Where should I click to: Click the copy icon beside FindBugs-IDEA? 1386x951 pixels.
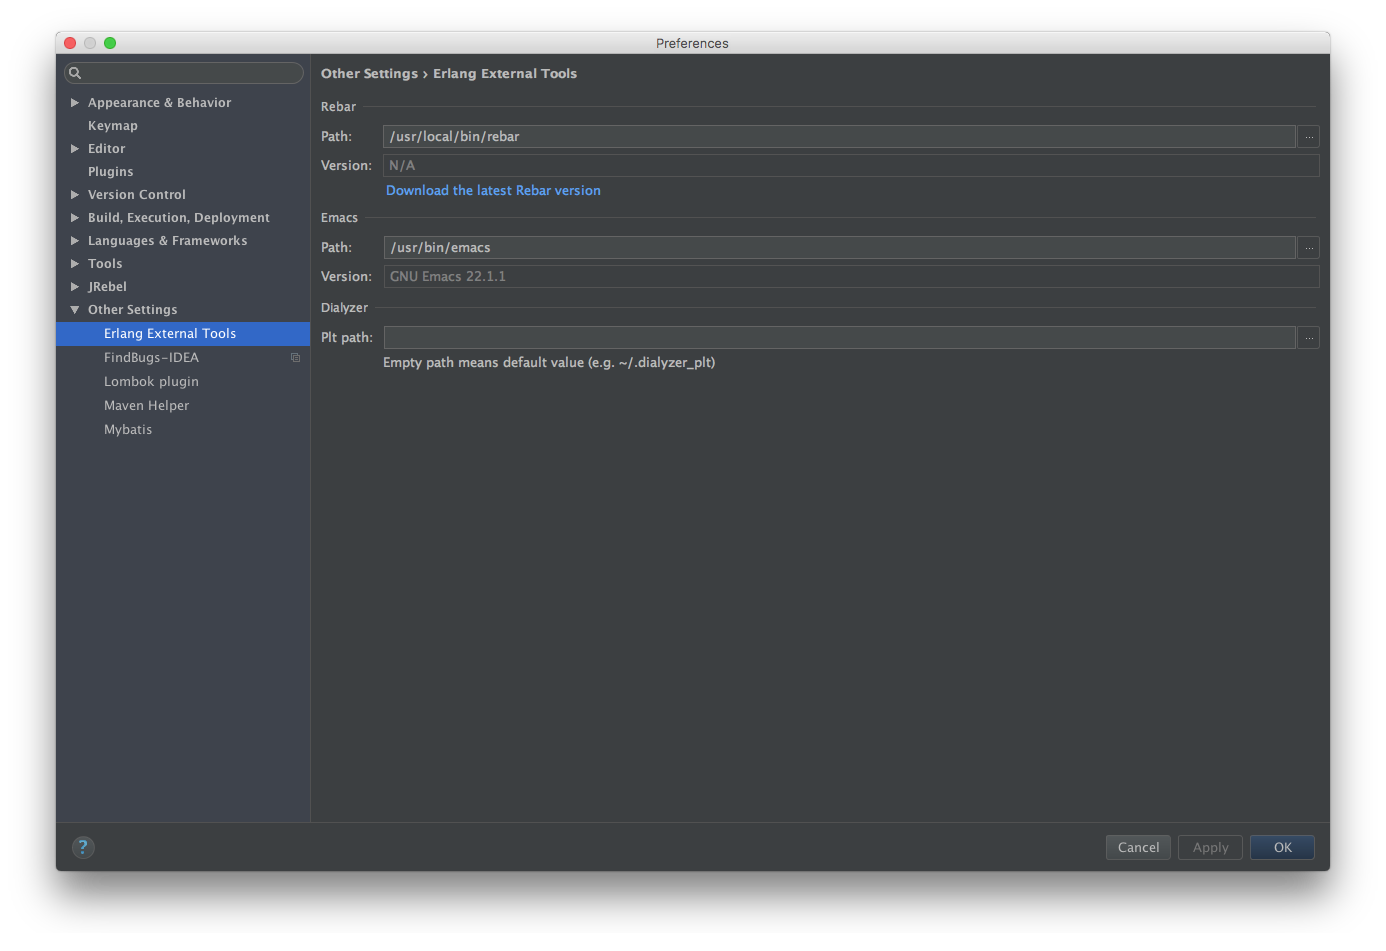(295, 358)
